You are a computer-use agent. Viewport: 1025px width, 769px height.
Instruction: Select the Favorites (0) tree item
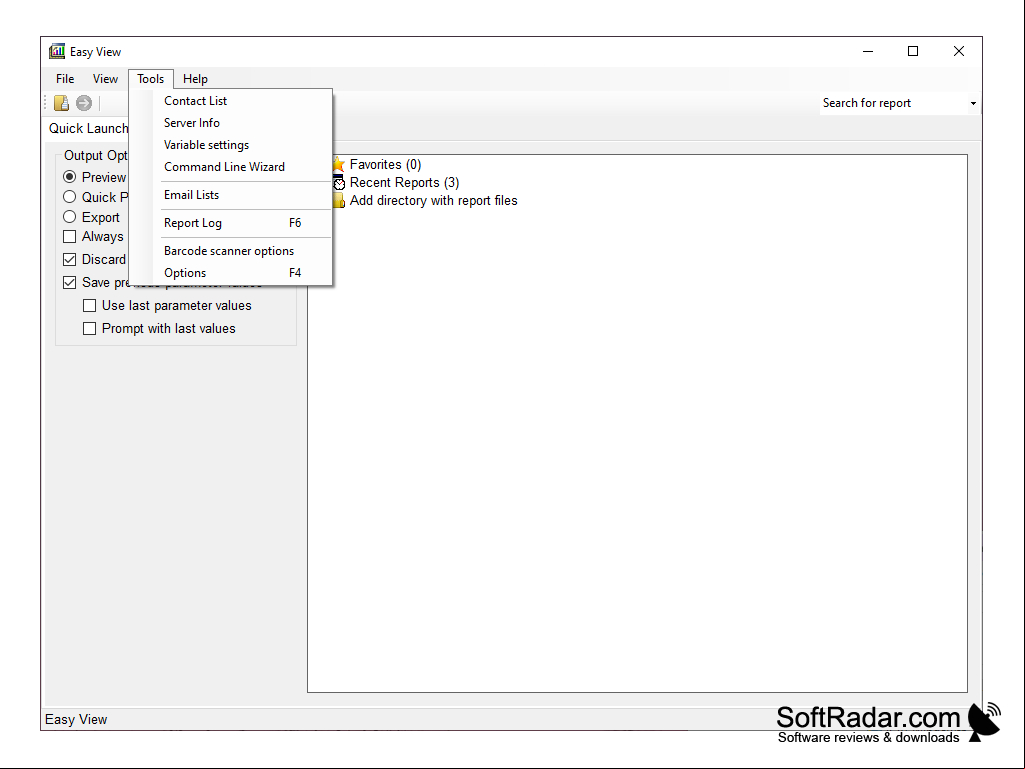pyautogui.click(x=385, y=164)
